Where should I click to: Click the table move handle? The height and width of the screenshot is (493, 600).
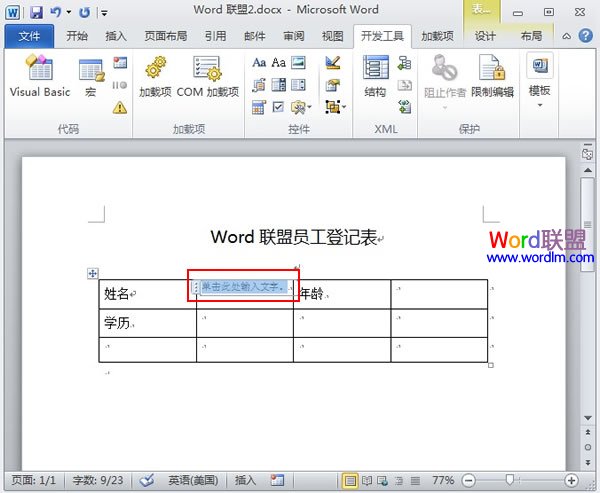pos(93,273)
